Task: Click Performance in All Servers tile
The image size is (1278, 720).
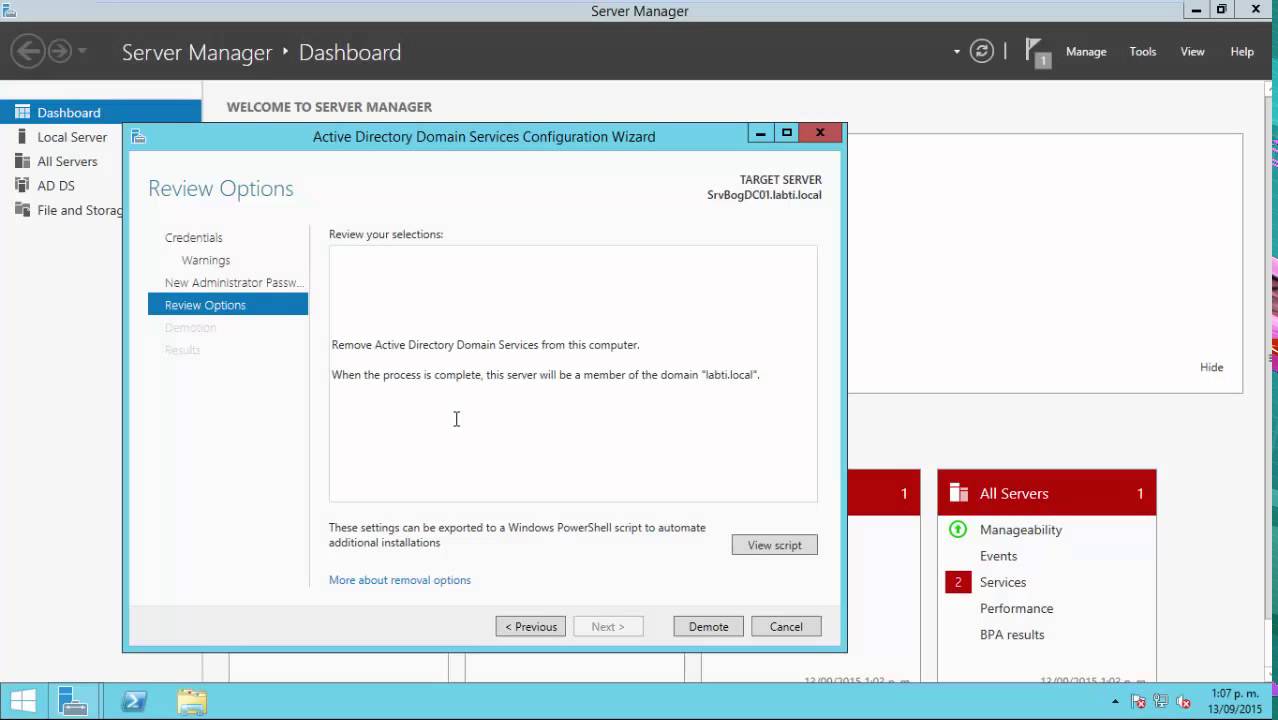Action: 1016,608
